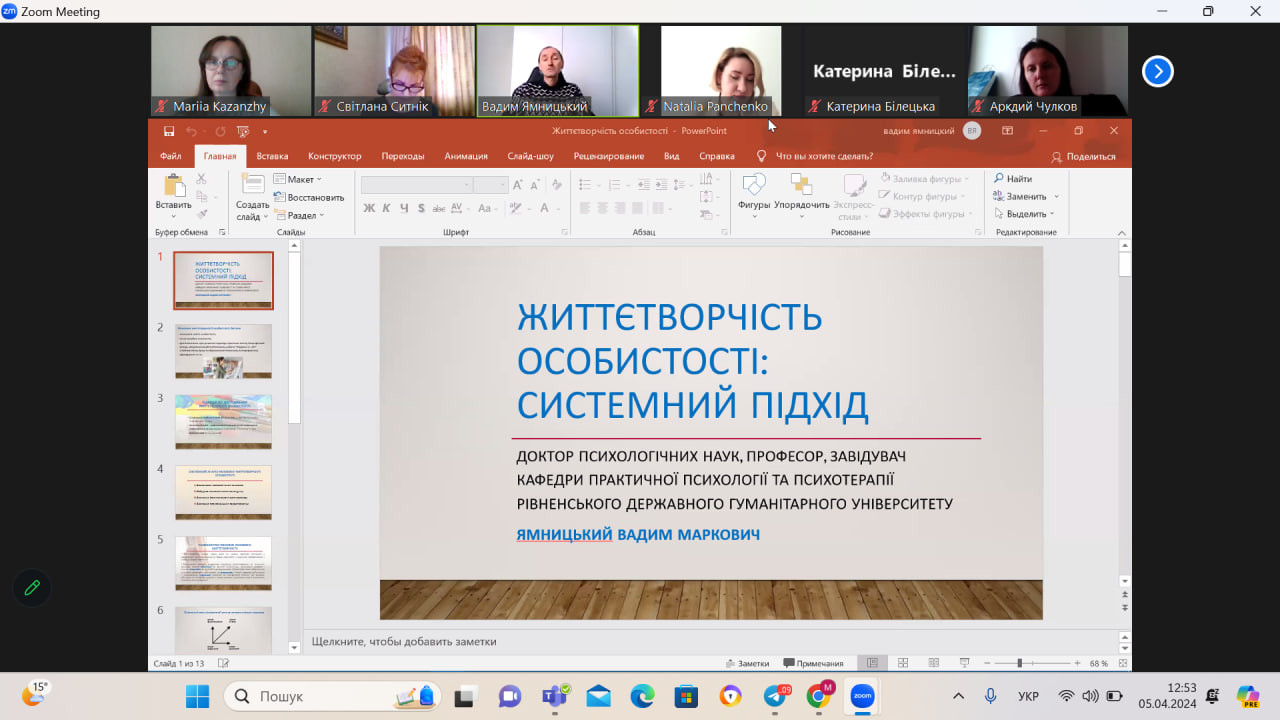1280x720 pixels.
Task: Toggle the Заметки notes pane
Action: (x=747, y=663)
